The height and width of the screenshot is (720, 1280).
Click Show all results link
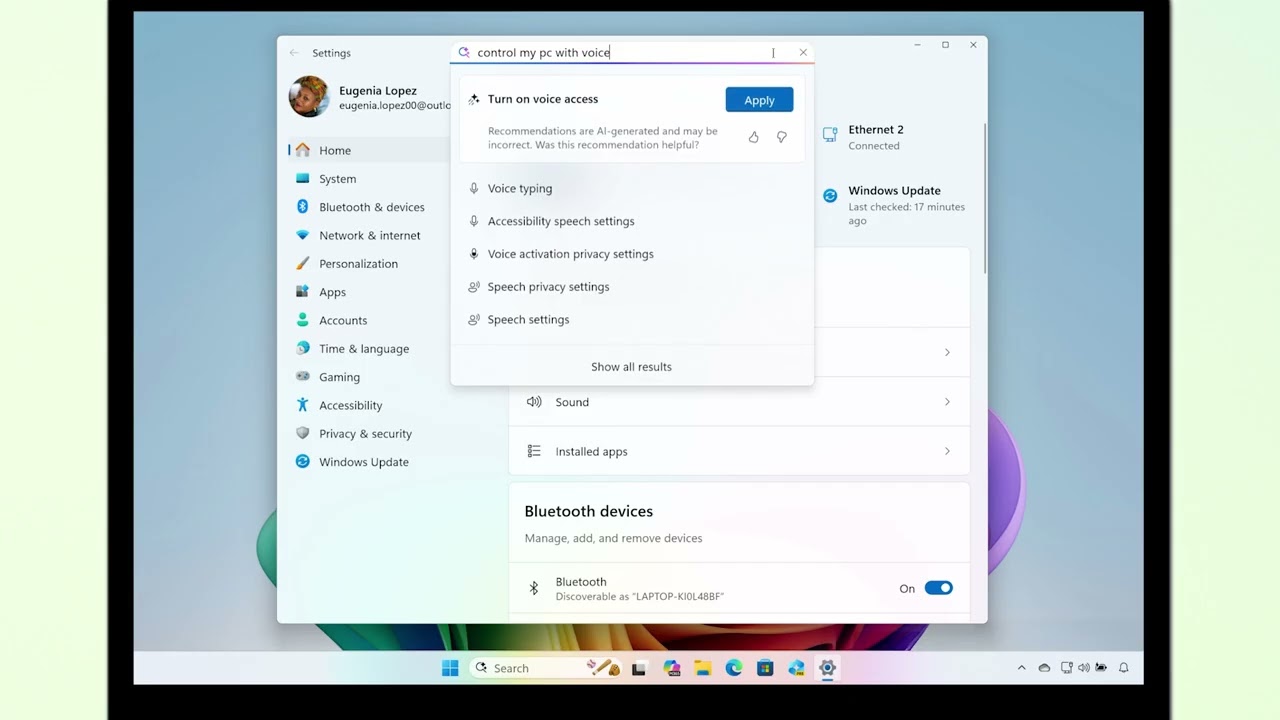[x=631, y=367]
